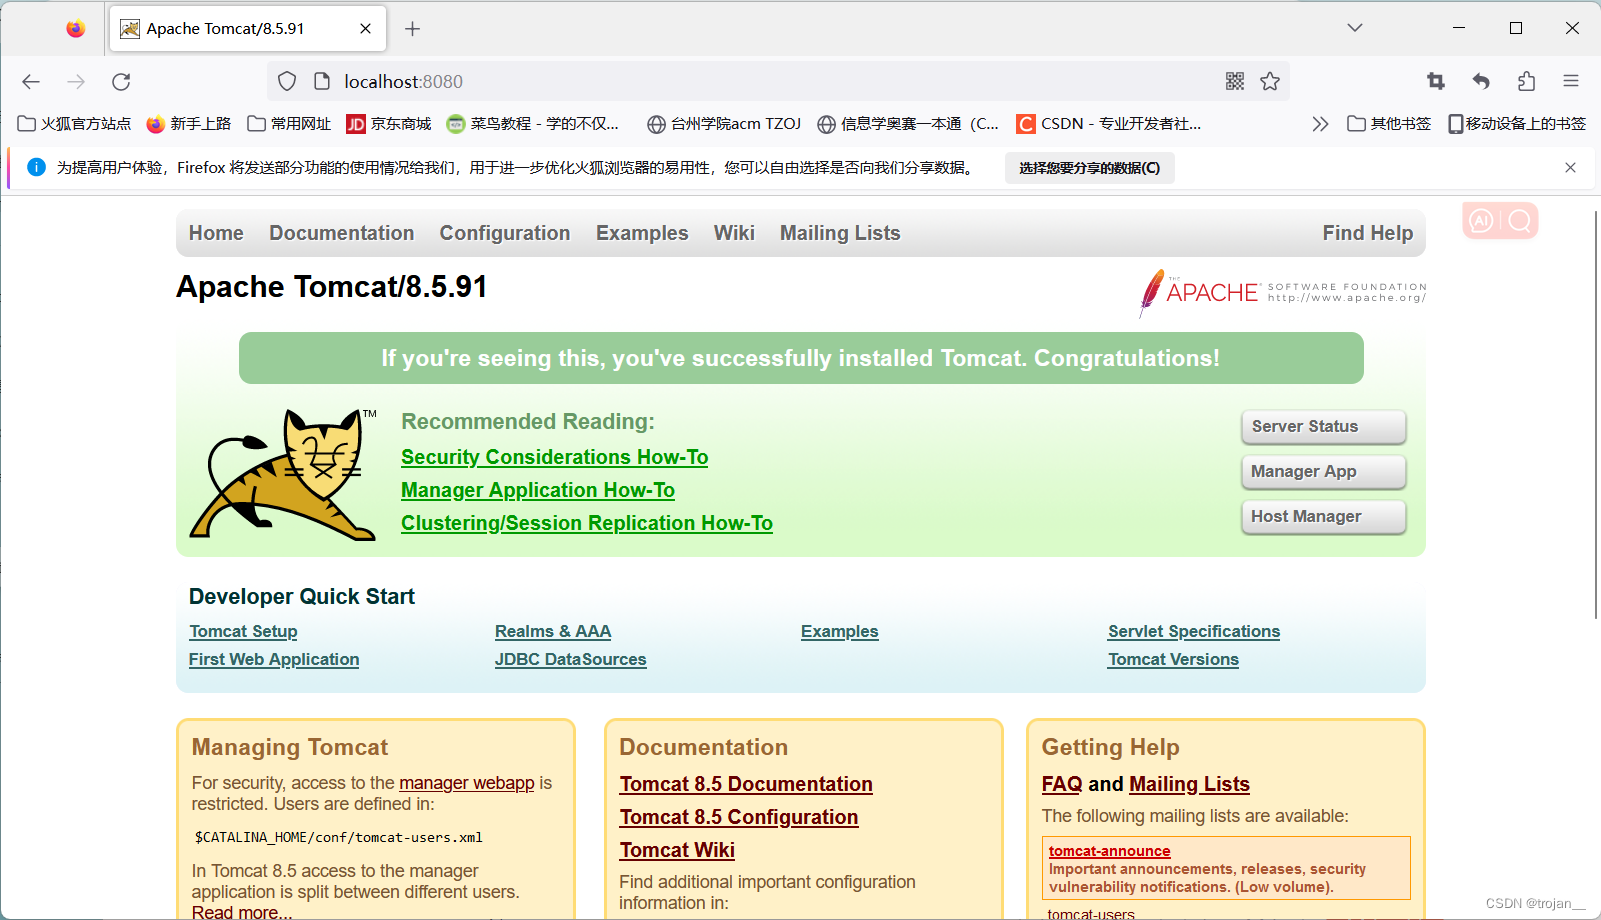Show more bookmarks with the double chevron
This screenshot has height=920, width=1601.
[1320, 124]
